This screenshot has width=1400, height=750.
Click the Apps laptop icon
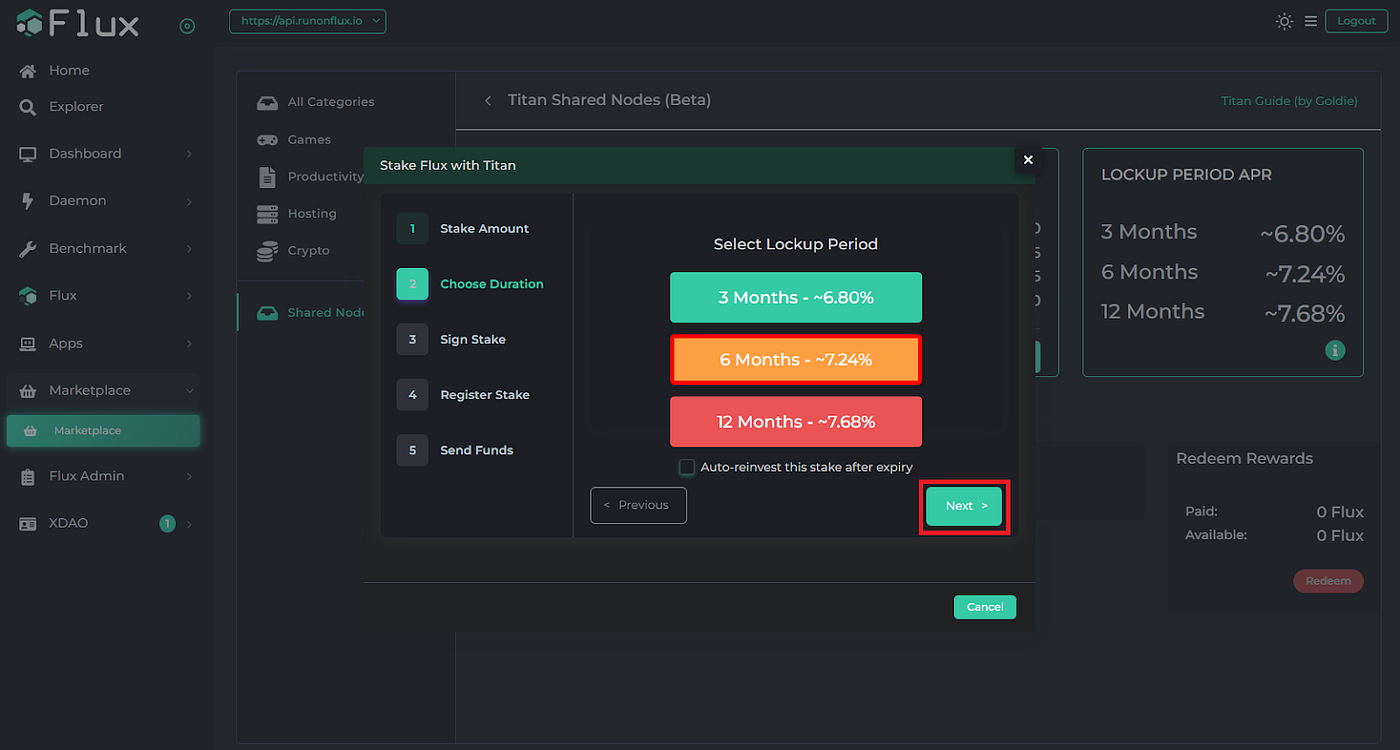click(28, 344)
